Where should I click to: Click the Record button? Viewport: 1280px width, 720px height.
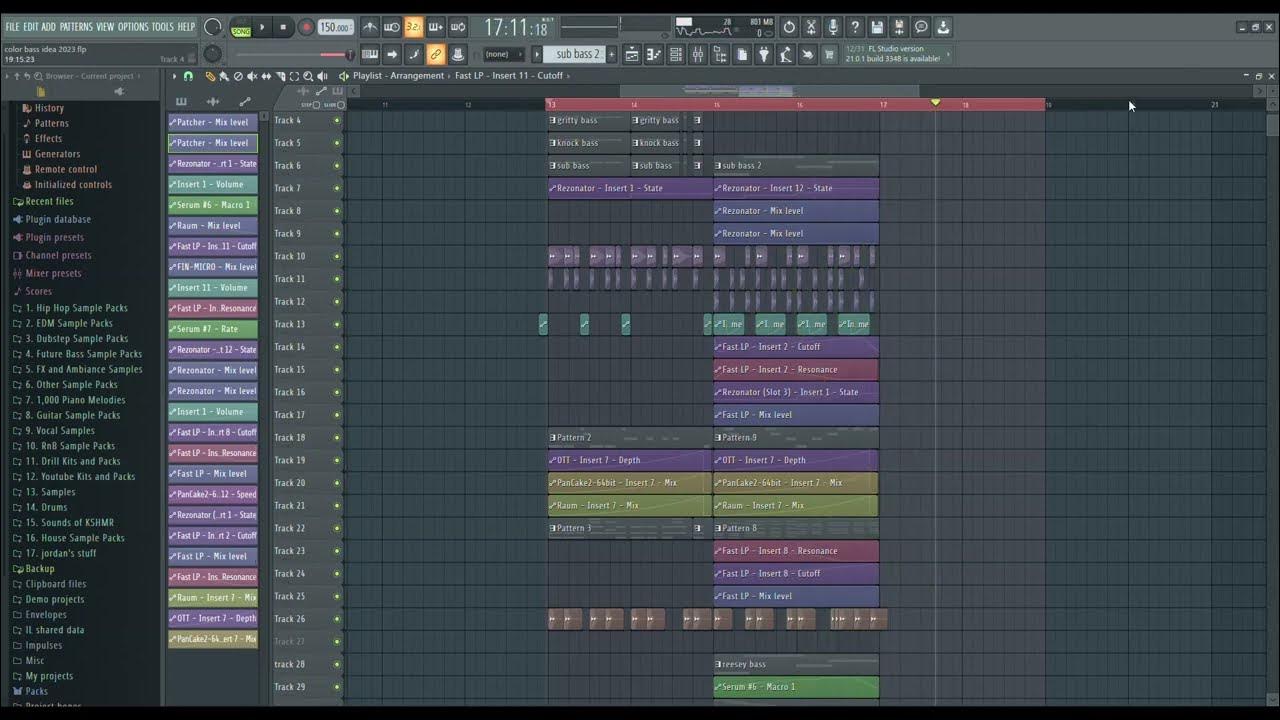point(306,28)
